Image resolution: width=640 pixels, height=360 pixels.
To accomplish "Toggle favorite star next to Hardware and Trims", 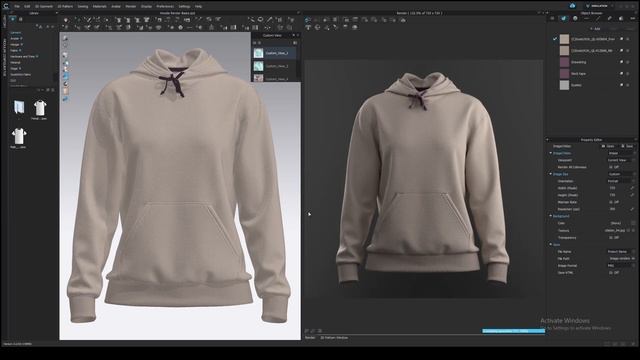I will point(38,56).
